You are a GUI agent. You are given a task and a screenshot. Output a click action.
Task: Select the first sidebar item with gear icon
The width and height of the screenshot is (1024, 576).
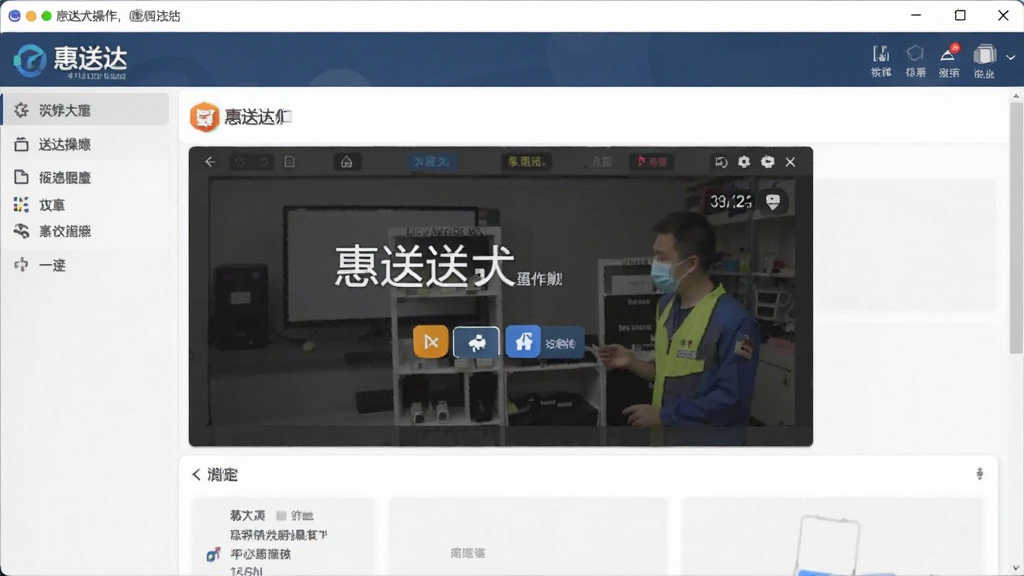[x=86, y=110]
